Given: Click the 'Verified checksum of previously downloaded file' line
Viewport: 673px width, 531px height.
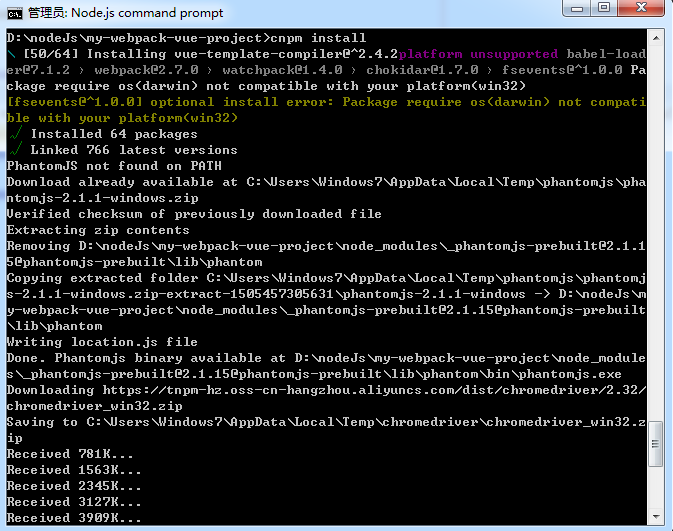Looking at the screenshot, I should click(x=194, y=214).
